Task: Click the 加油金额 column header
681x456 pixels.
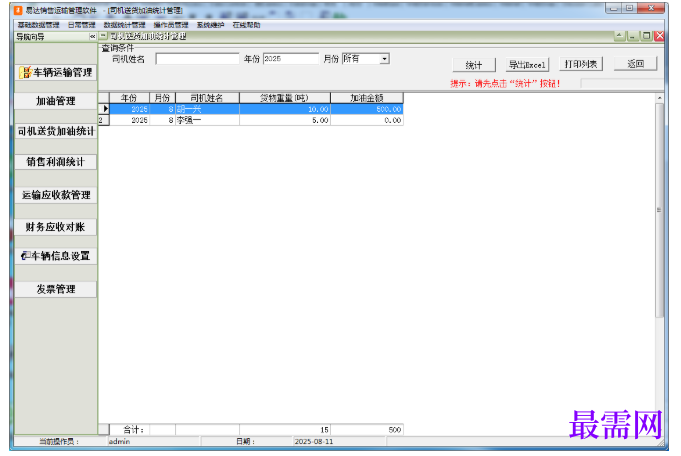Action: [367, 98]
